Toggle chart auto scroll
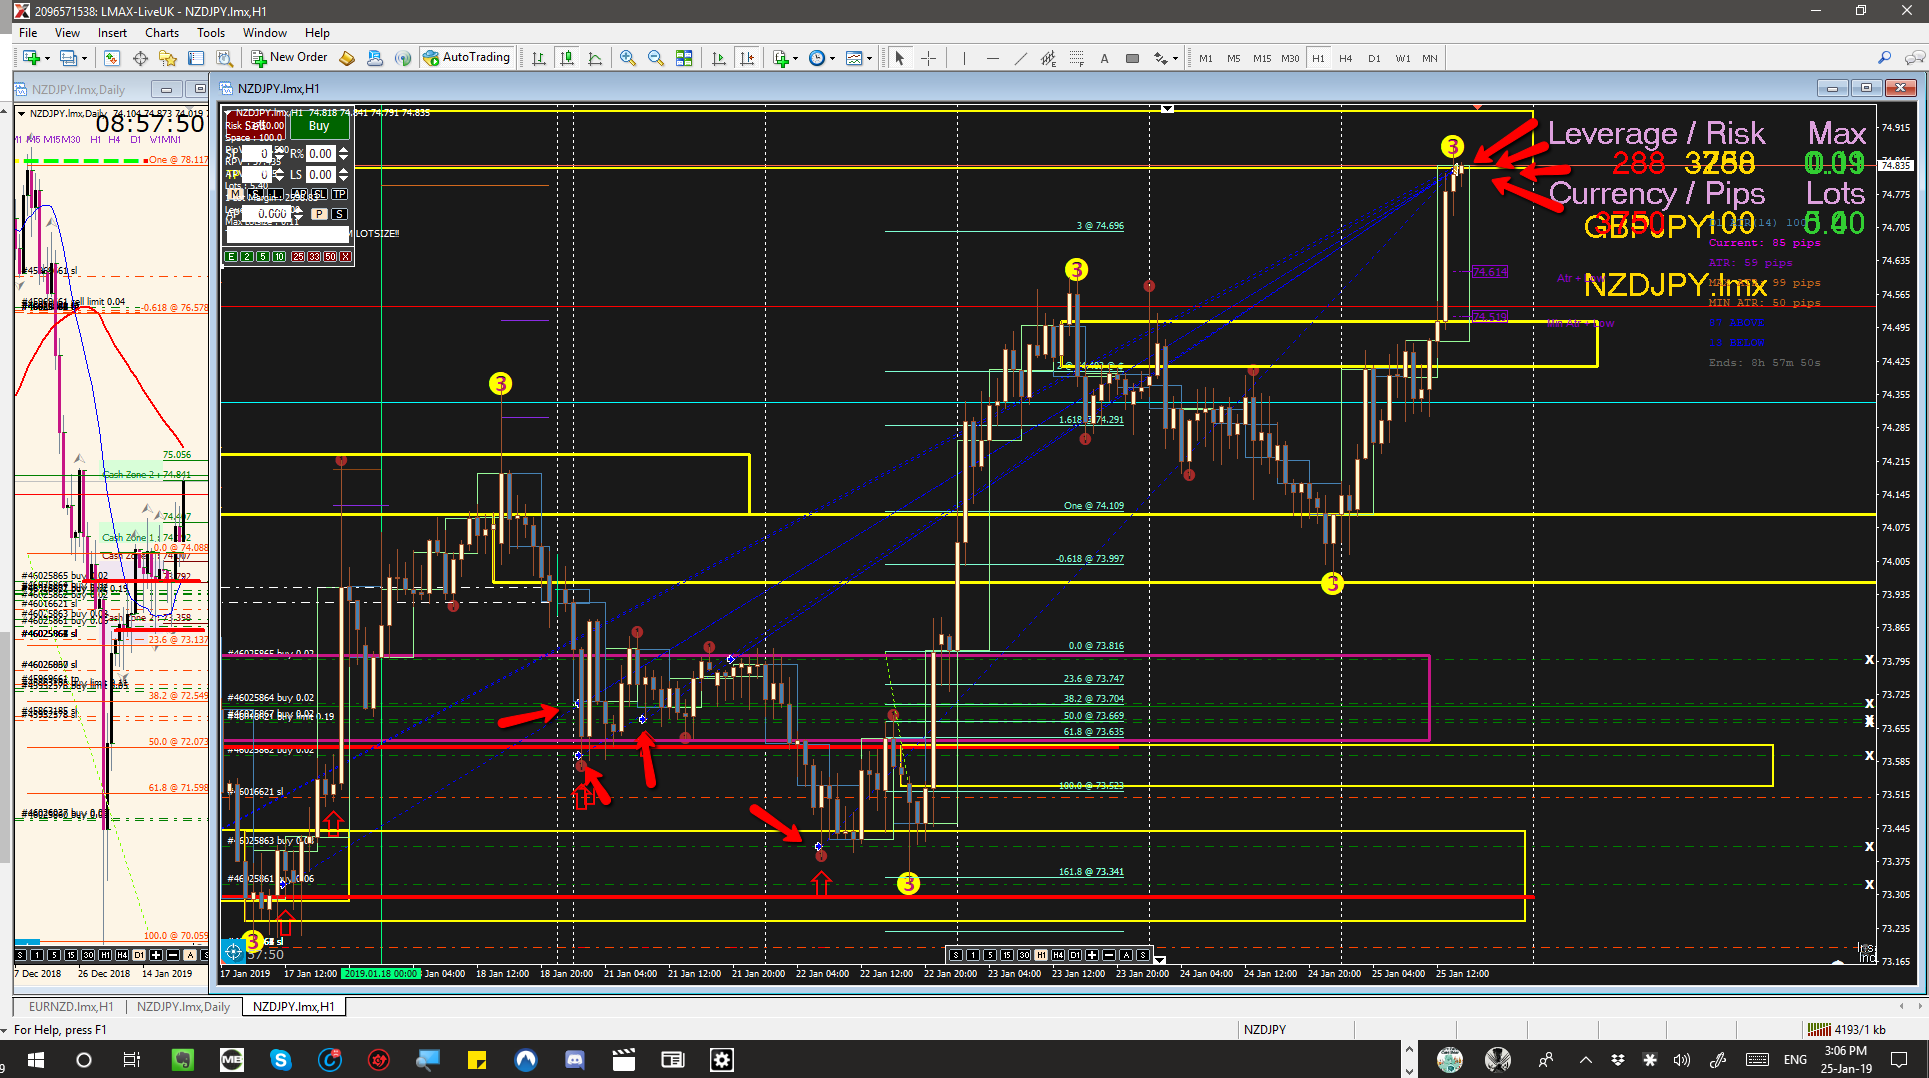The height and width of the screenshot is (1078, 1929). tap(718, 58)
